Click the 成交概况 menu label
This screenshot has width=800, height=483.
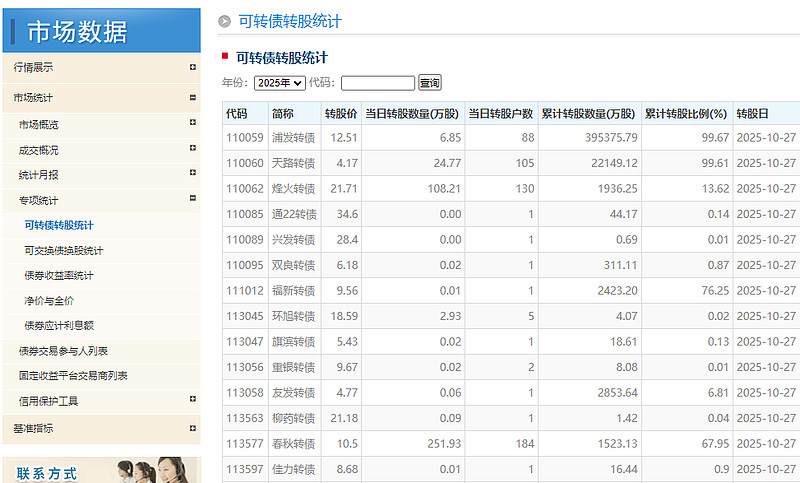tap(39, 150)
